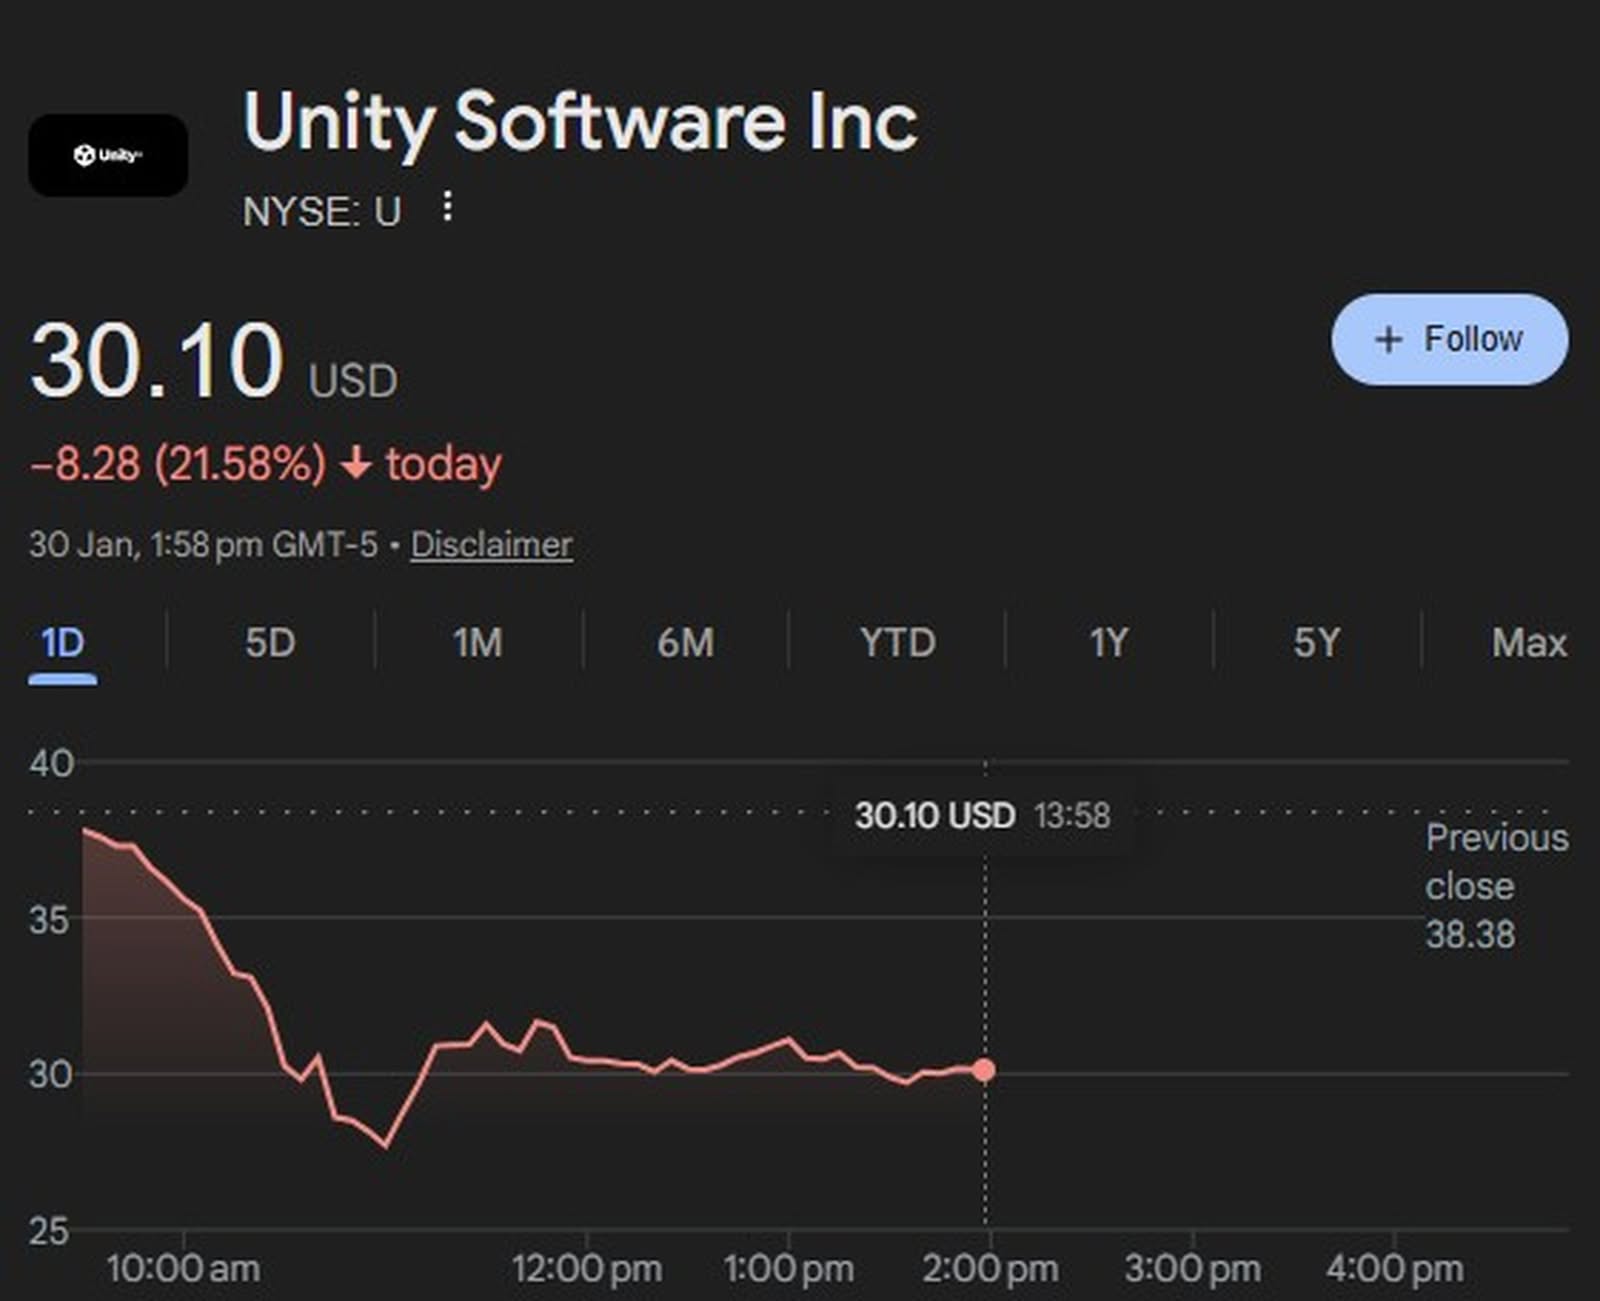The image size is (1600, 1301).
Task: Click the Previous close 38.38 label
Action: point(1496,886)
